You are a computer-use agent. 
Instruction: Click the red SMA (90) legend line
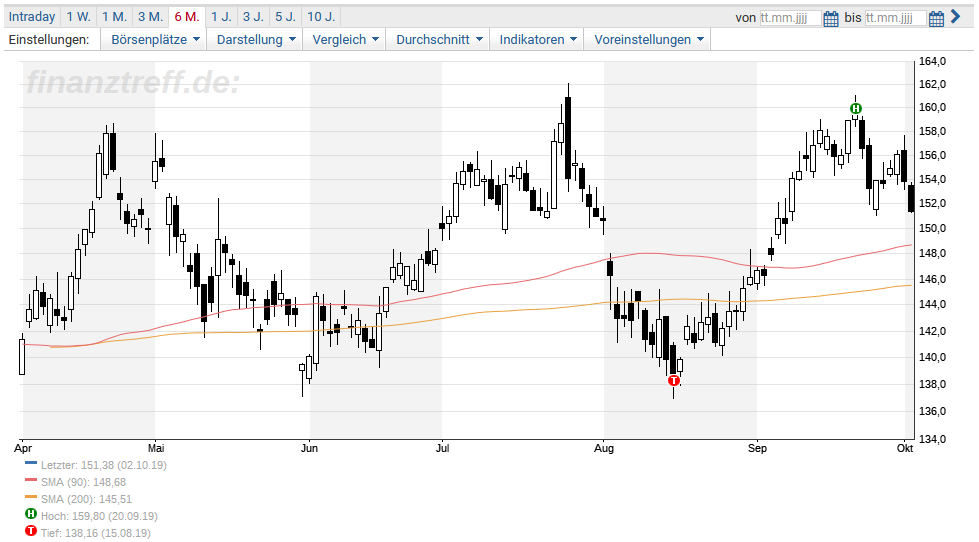tap(31, 480)
